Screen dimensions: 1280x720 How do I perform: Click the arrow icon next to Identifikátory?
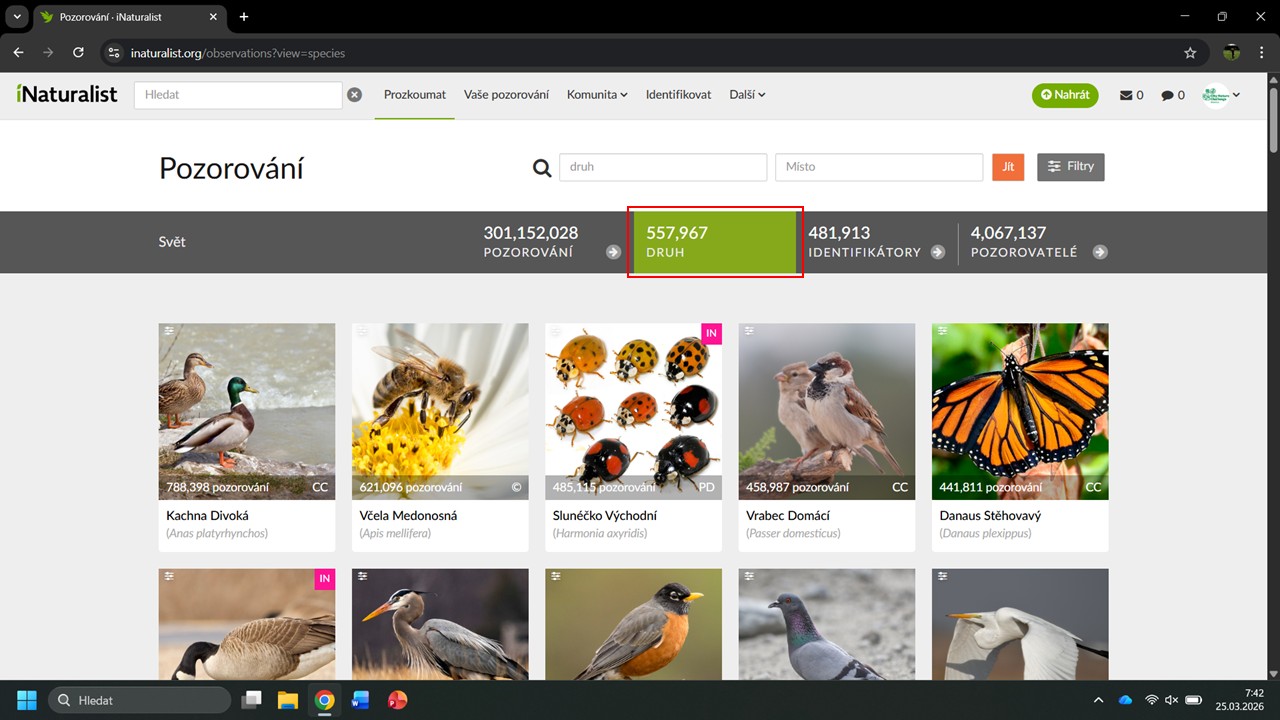[937, 252]
